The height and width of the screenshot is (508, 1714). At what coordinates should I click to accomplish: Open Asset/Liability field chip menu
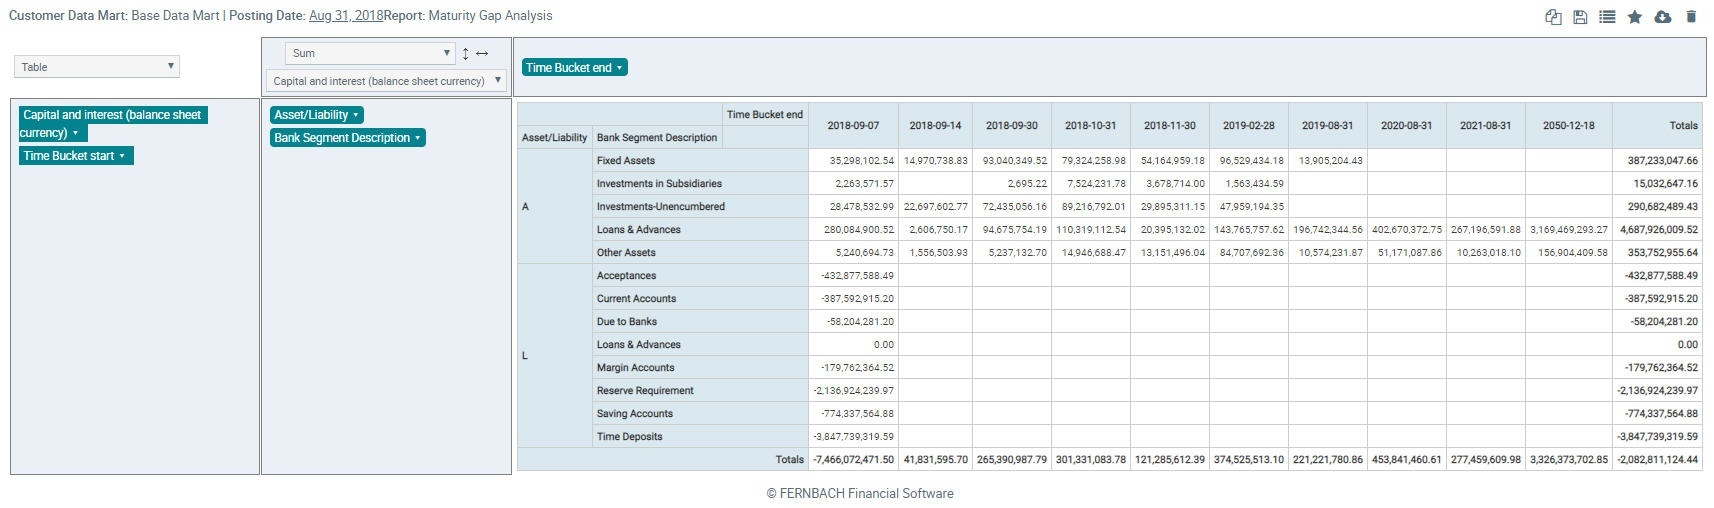click(x=316, y=115)
